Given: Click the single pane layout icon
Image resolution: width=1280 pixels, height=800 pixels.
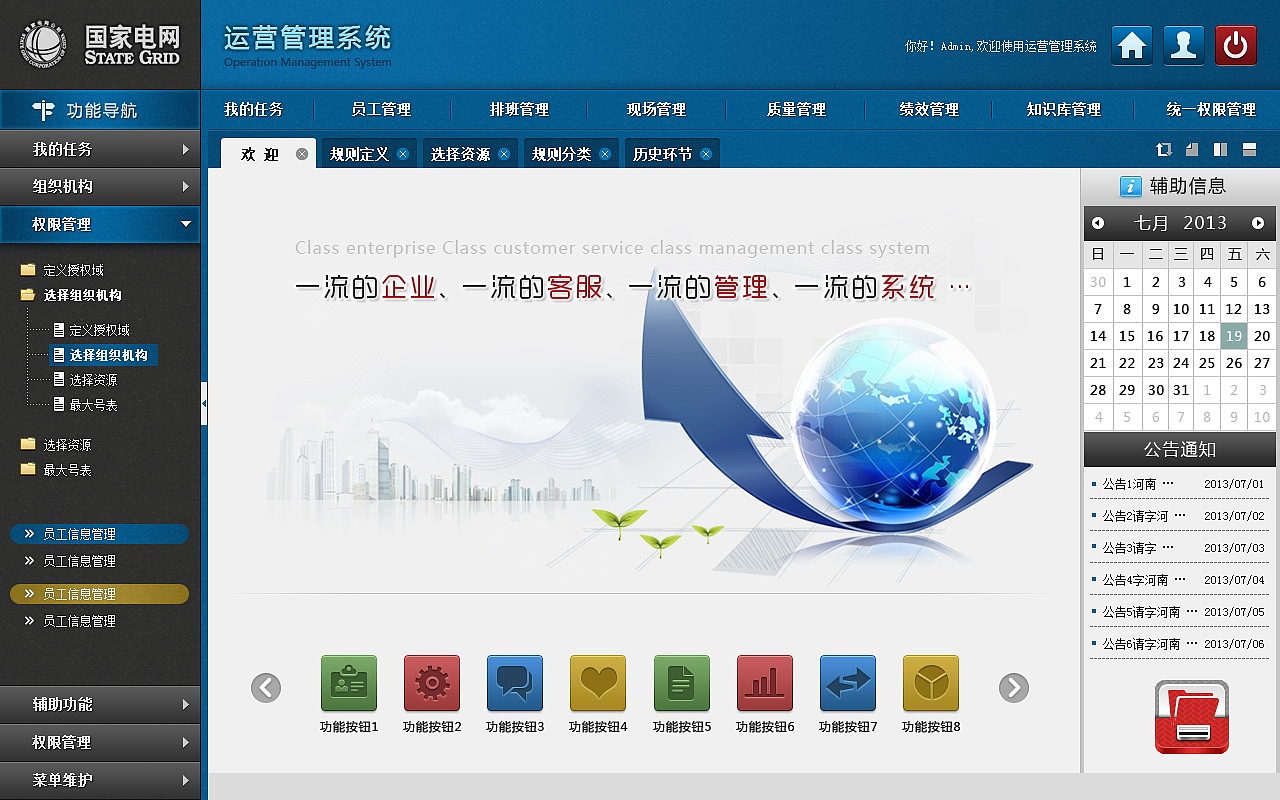Looking at the screenshot, I should click(1191, 150).
